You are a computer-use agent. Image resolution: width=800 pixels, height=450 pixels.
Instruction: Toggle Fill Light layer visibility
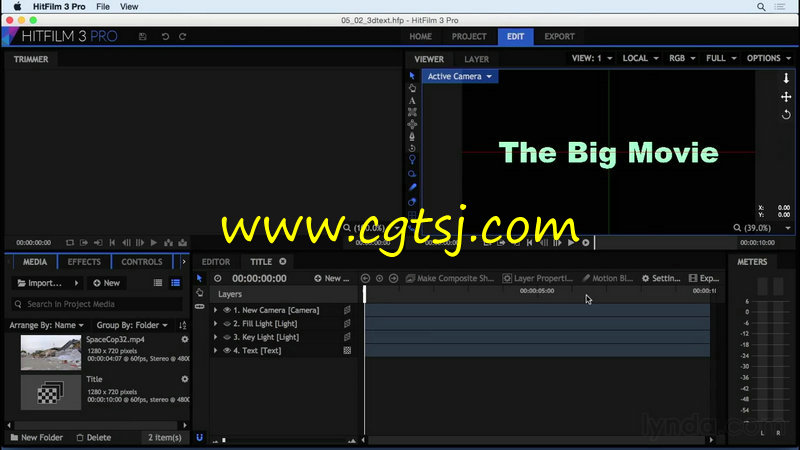coord(227,323)
